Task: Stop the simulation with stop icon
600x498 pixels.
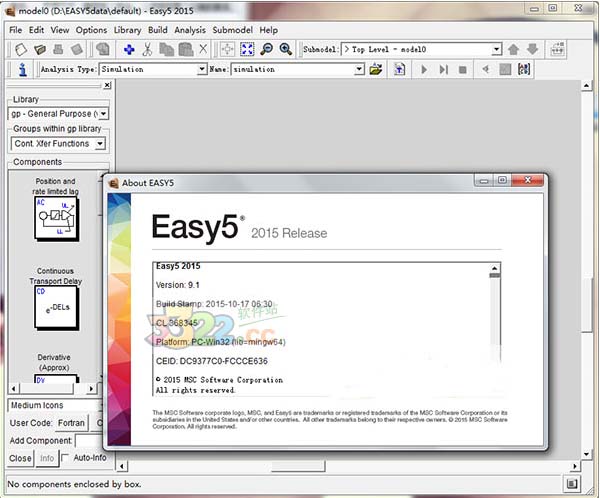Action: 463,70
